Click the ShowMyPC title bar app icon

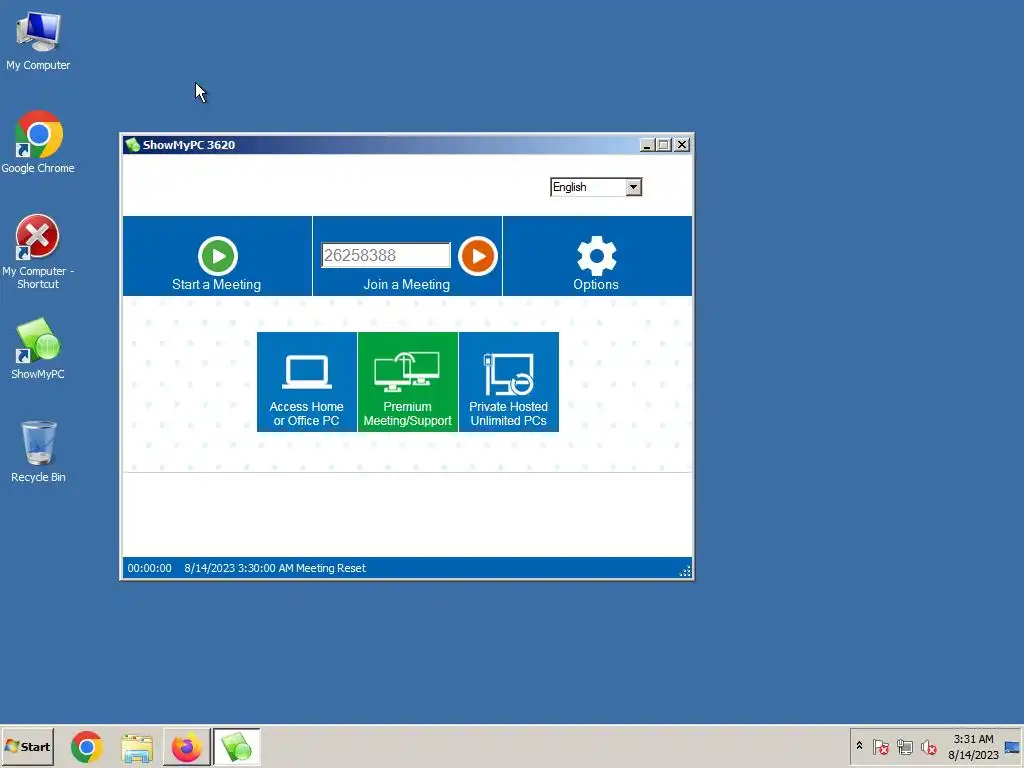pos(133,145)
